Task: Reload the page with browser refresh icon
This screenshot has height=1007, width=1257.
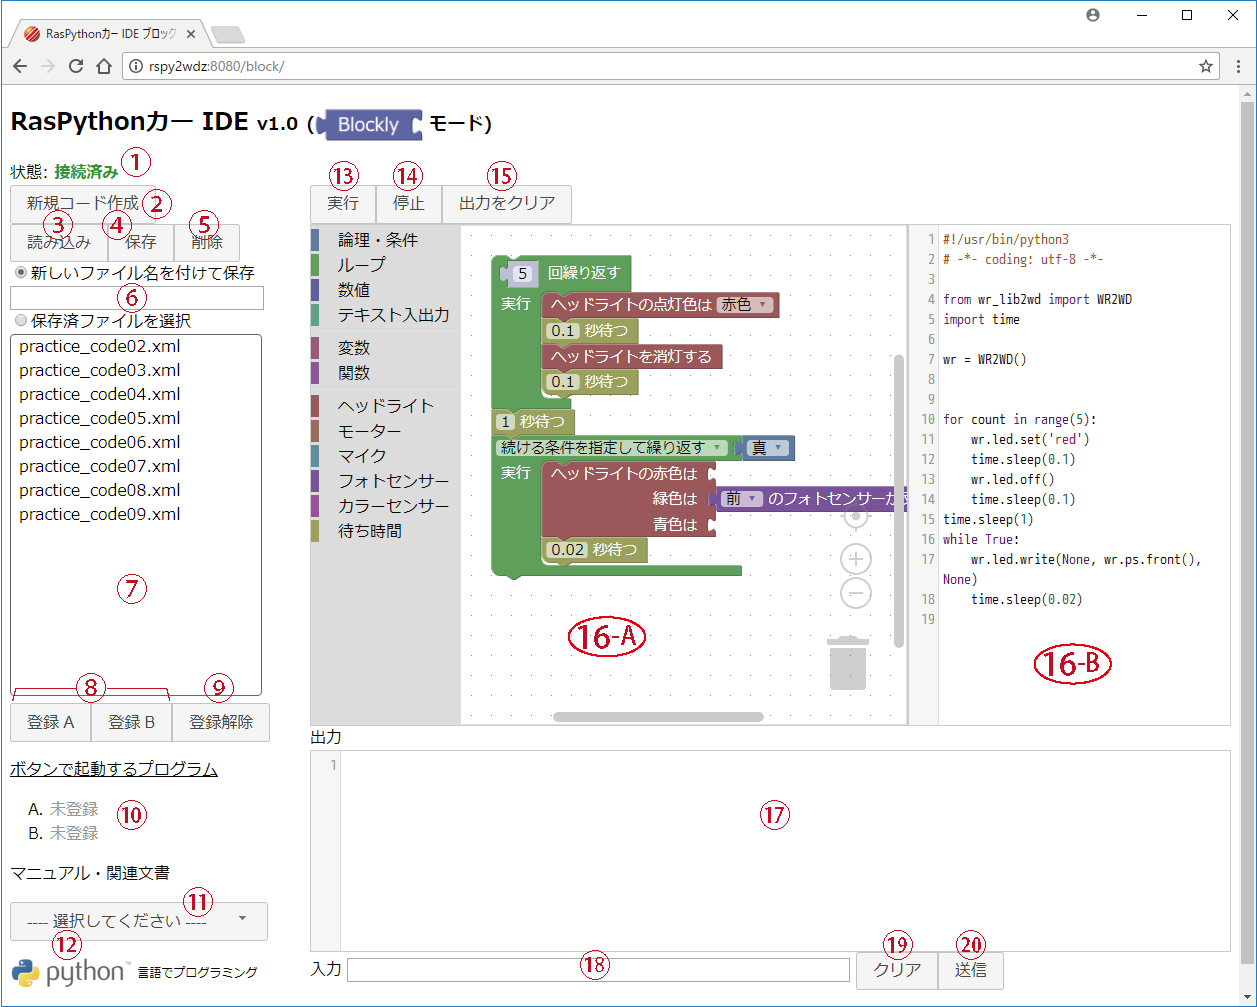Action: click(75, 67)
